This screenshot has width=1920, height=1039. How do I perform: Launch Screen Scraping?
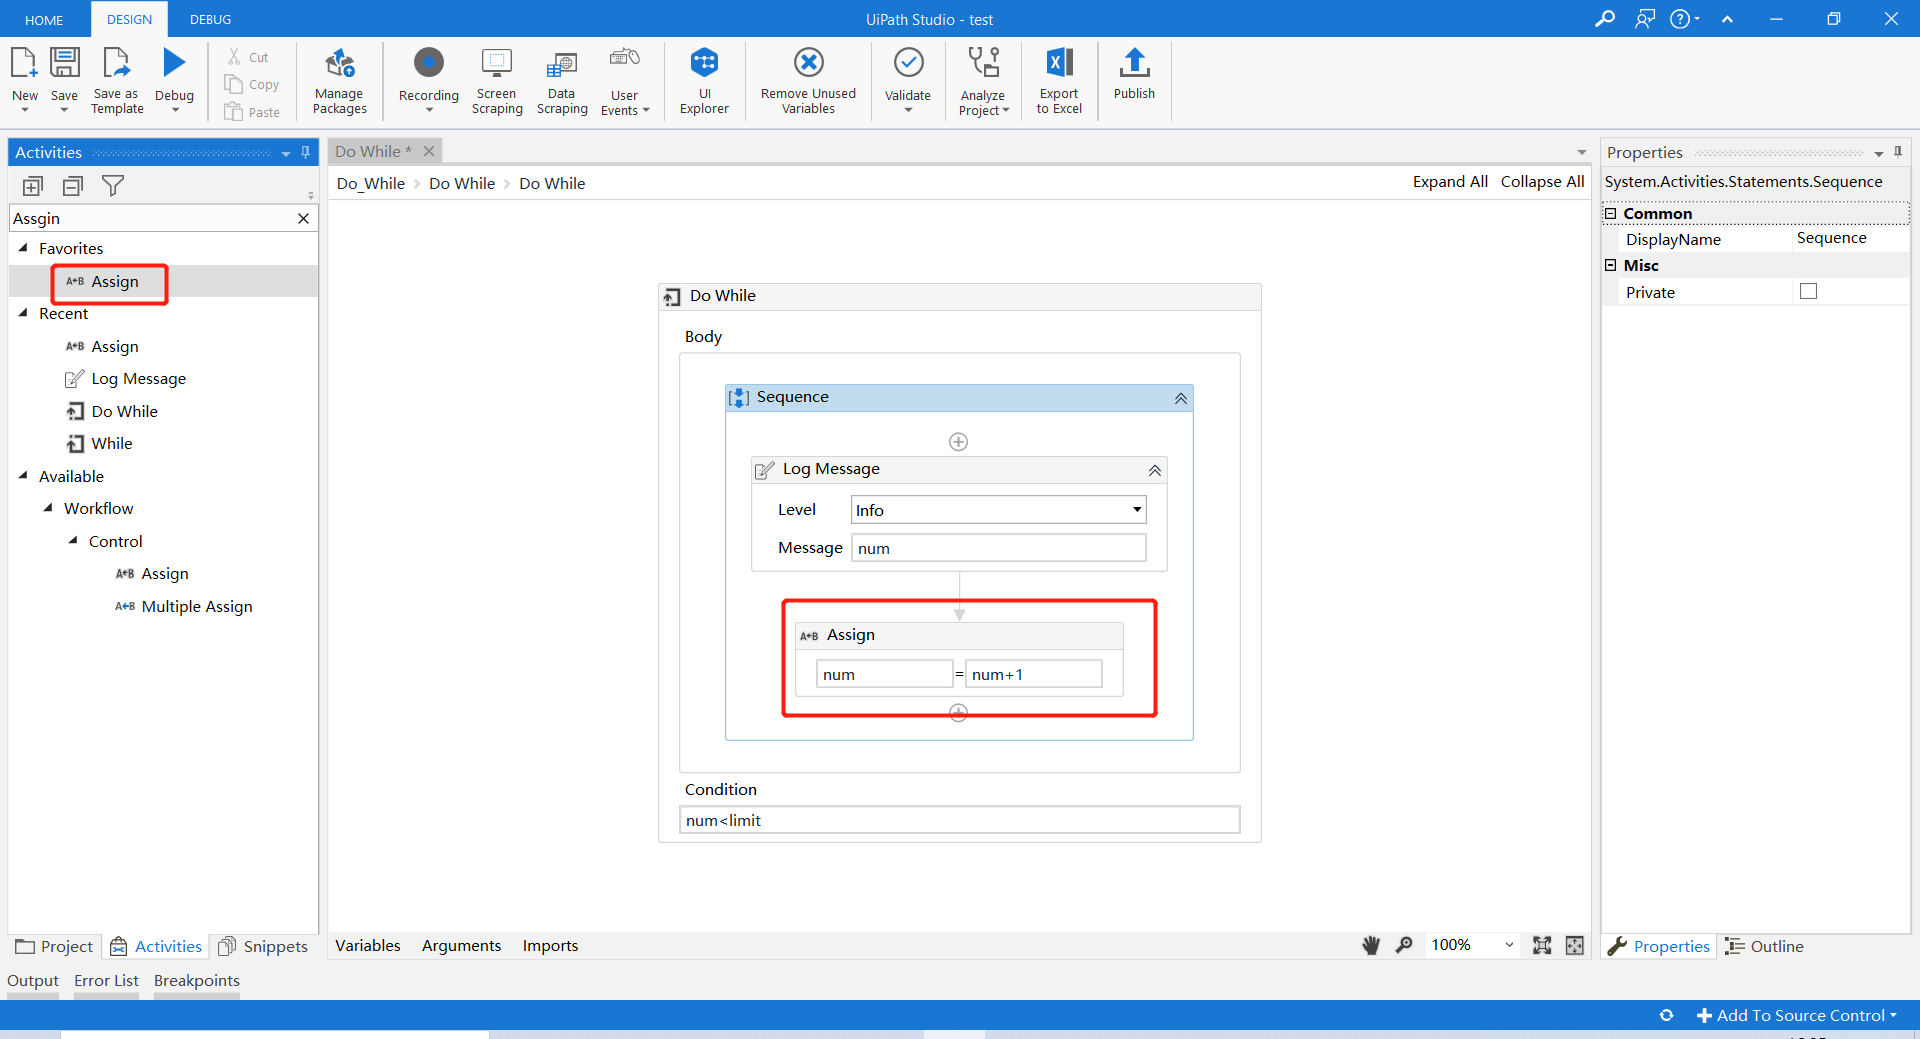tap(496, 81)
